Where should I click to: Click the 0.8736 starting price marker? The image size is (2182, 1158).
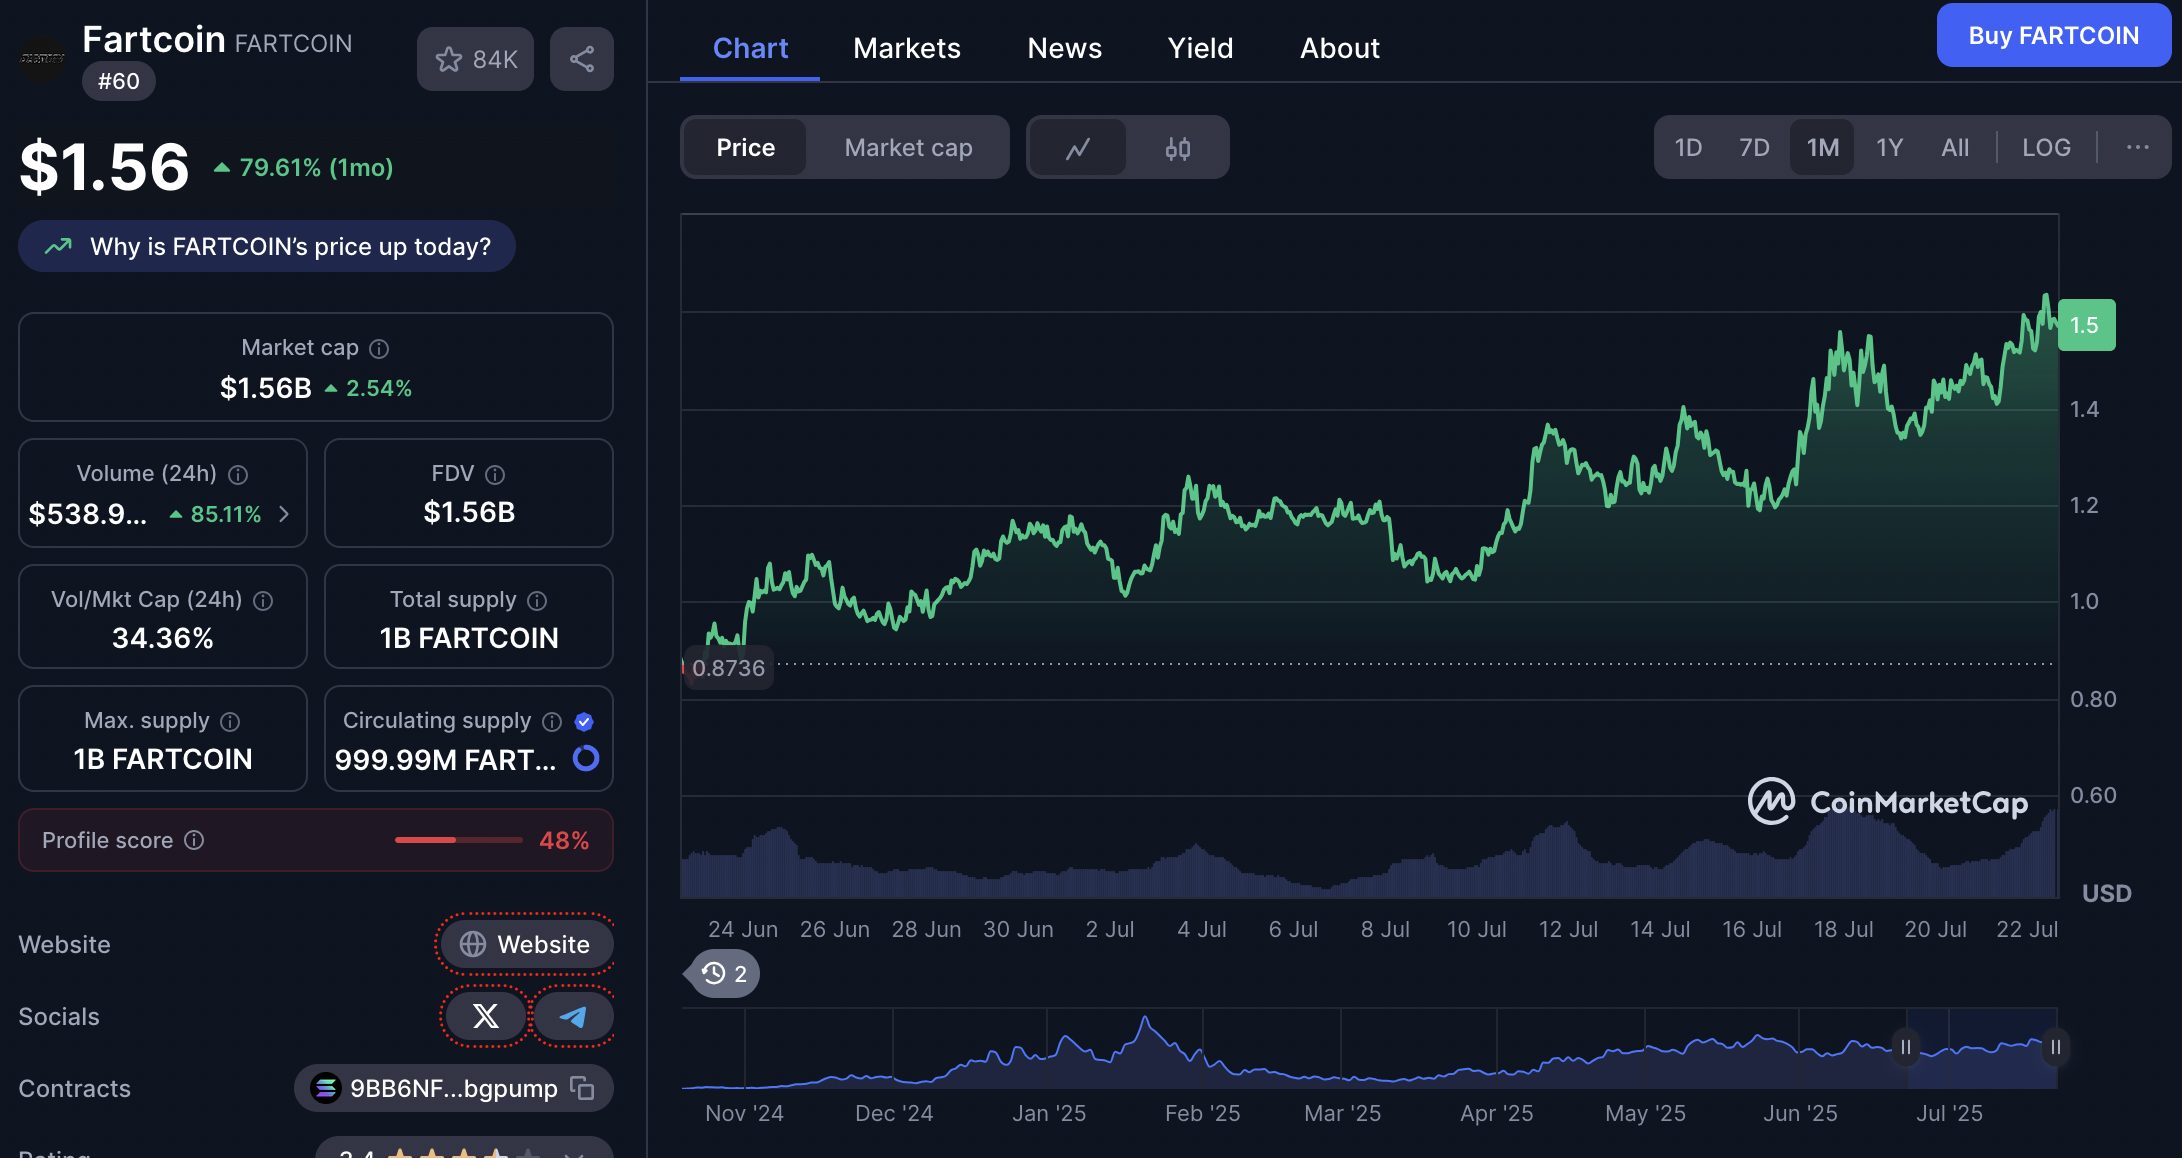point(728,668)
